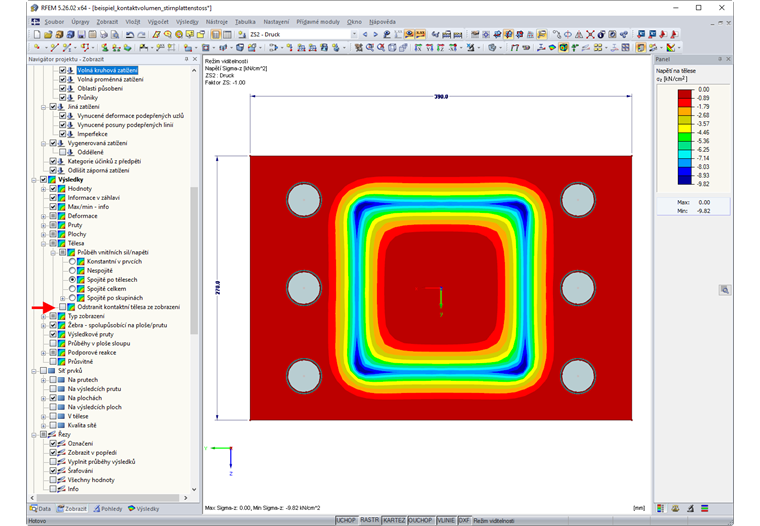Image resolution: width=760 pixels, height=526 pixels.
Task: Toggle KARTEZ in status bar
Action: click(394, 520)
